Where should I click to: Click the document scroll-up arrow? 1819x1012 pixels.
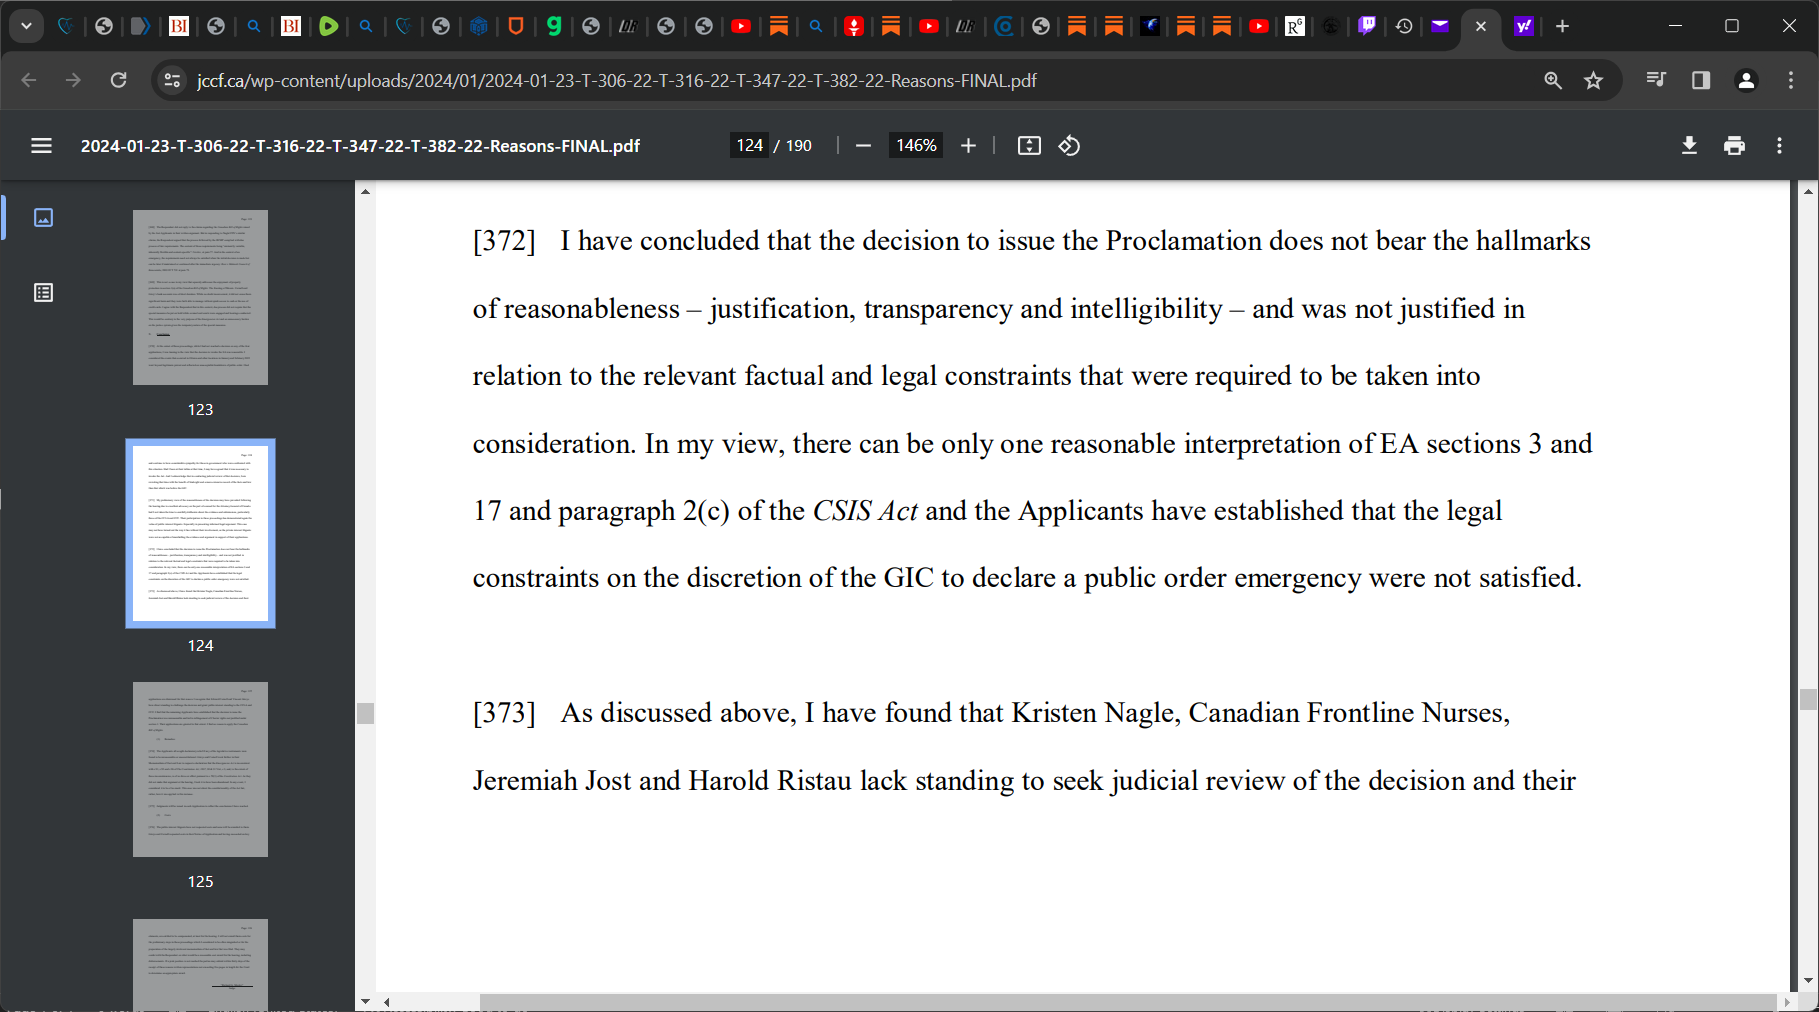click(x=1808, y=191)
